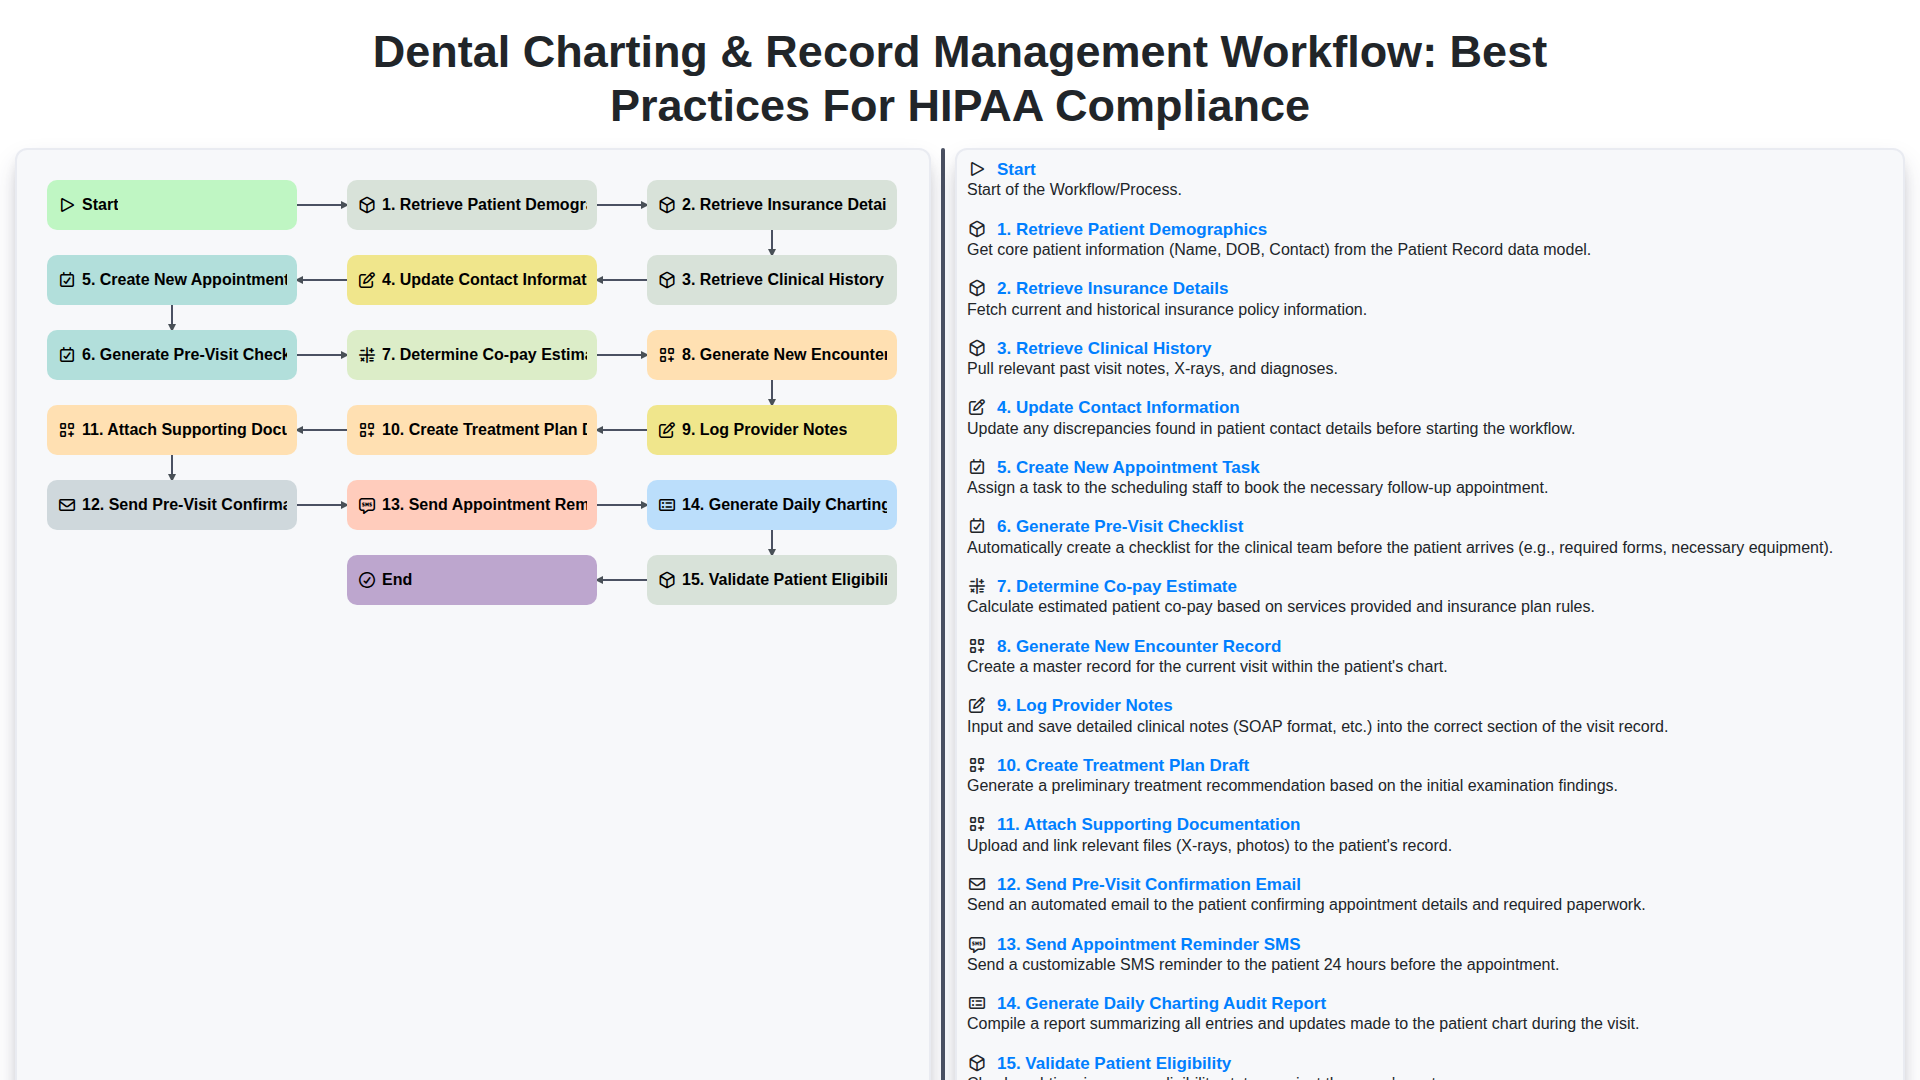
Task: Click the cube icon in Validate Patient Eligibility node
Action: coord(667,580)
